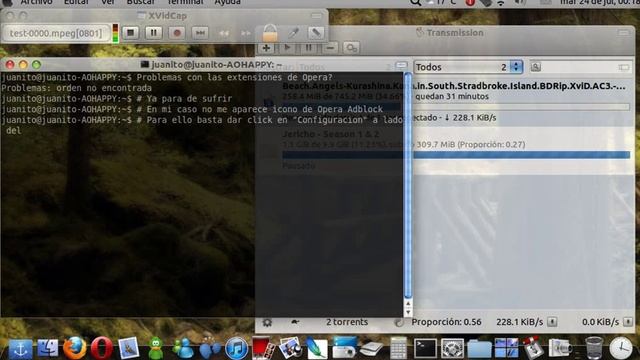Click the Proporción: 0.56 statistics indicator
640x360 pixels.
tap(446, 322)
